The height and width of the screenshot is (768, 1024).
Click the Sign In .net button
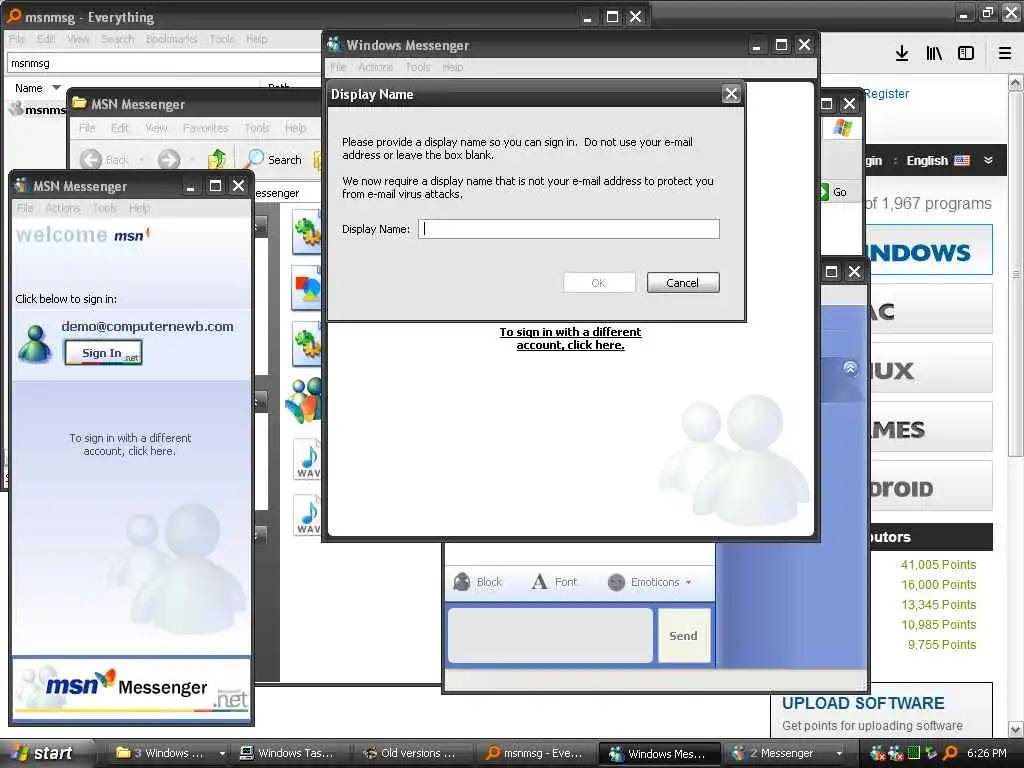tap(103, 353)
